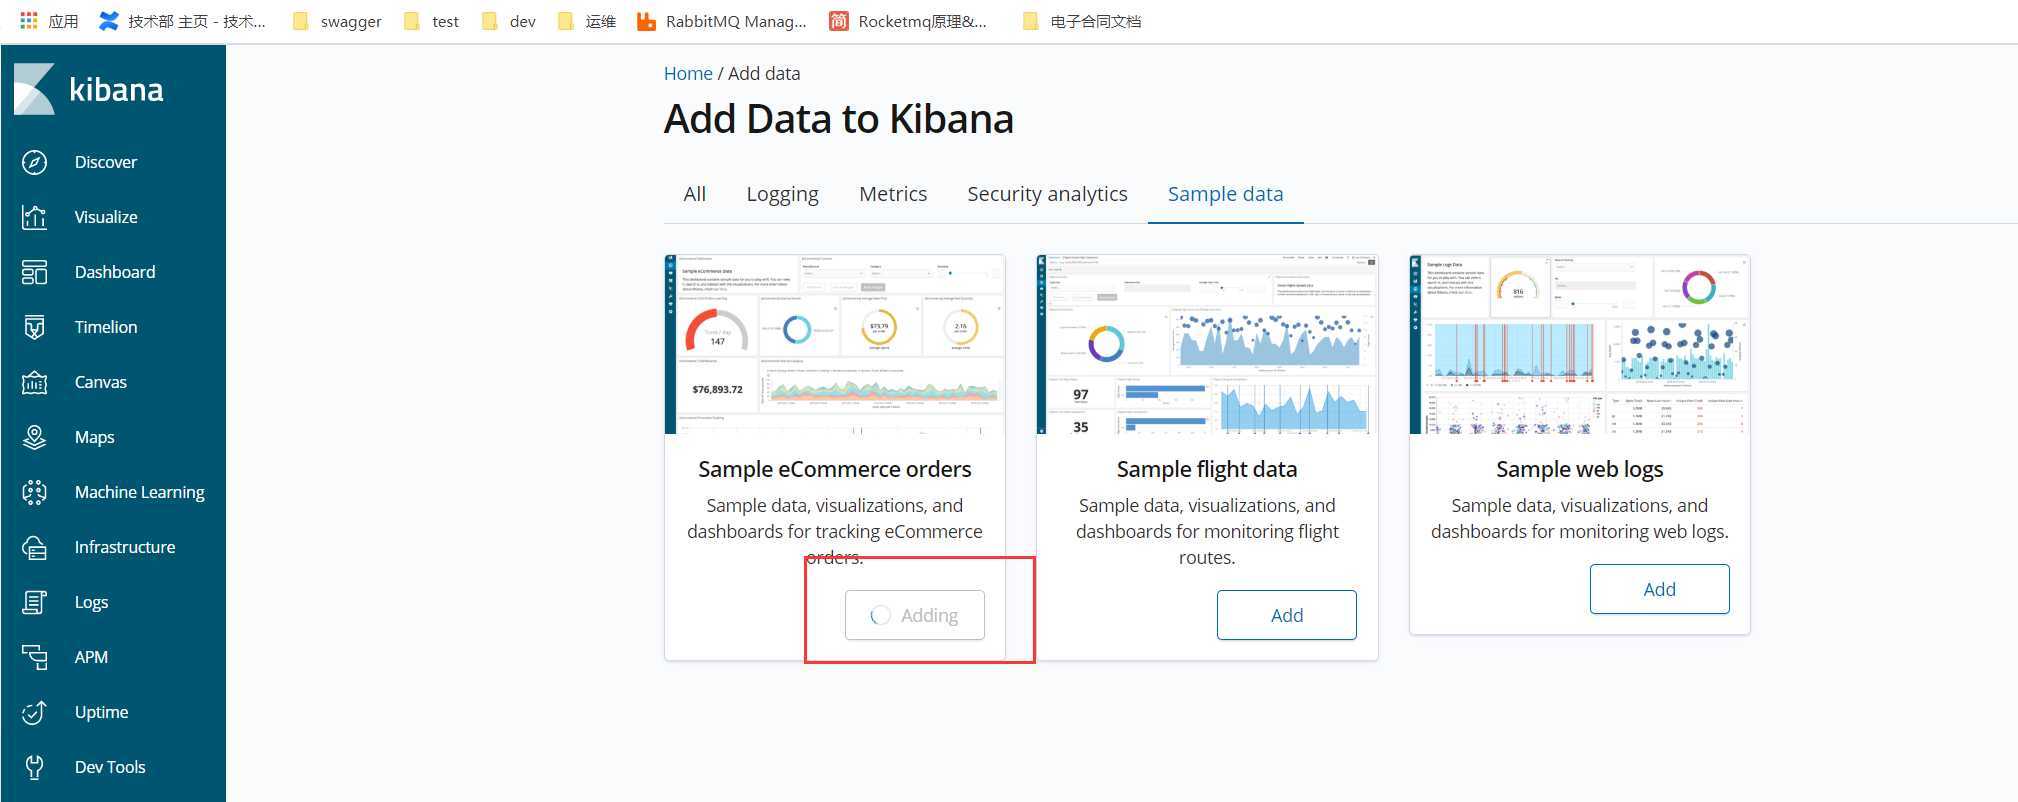Click the Visualize chart icon

point(35,217)
